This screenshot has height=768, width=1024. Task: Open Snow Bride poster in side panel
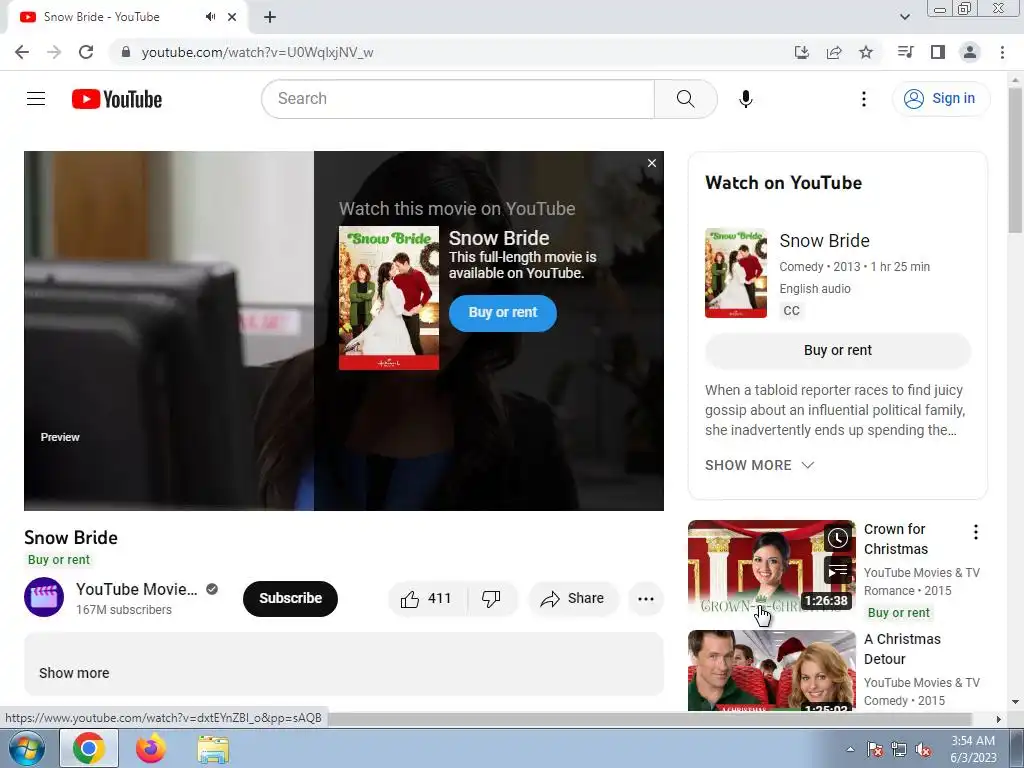tap(736, 273)
